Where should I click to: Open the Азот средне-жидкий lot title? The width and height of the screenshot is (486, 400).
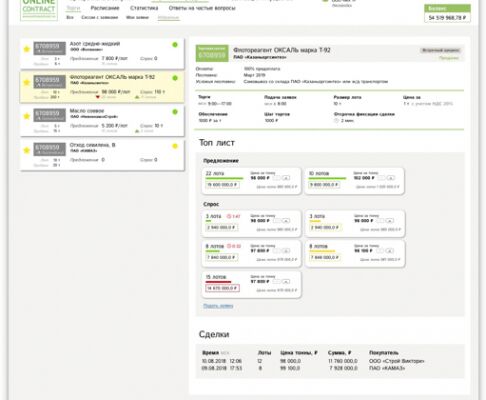point(95,44)
